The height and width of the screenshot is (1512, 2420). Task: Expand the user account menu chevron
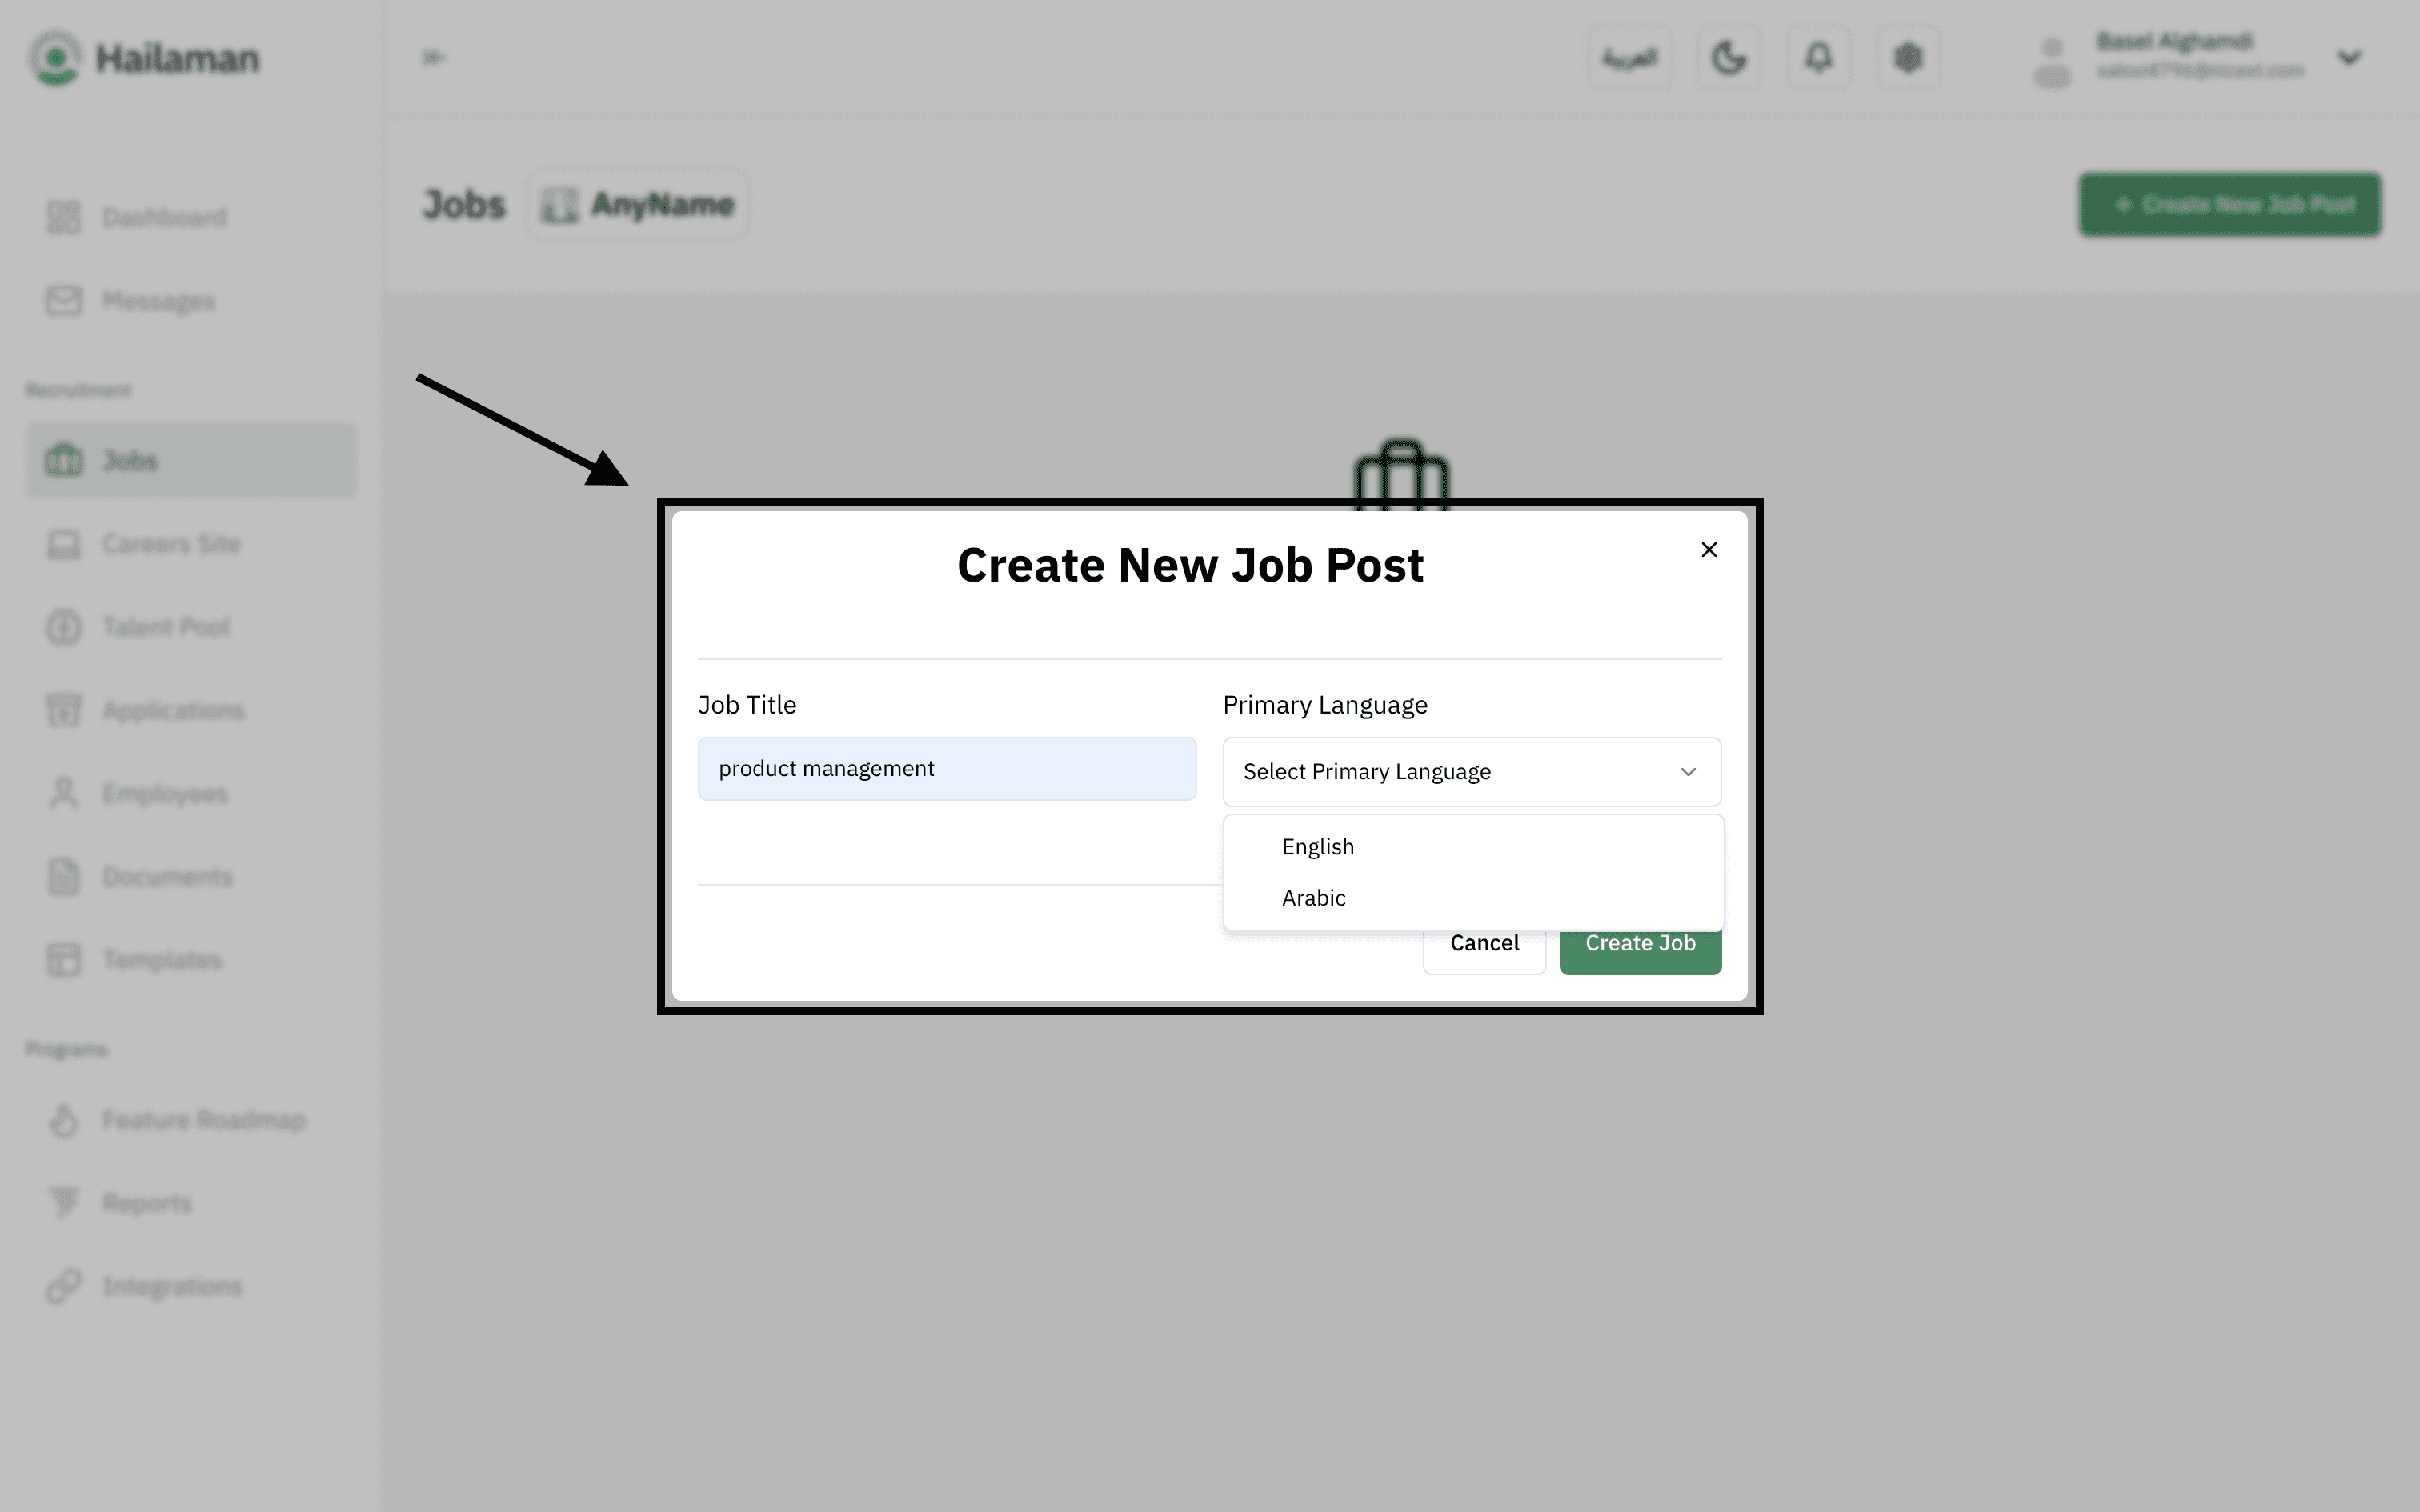click(x=2349, y=58)
